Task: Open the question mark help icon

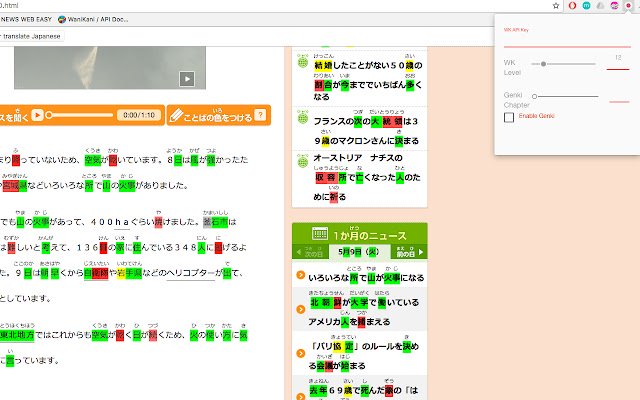Action: click(x=260, y=115)
